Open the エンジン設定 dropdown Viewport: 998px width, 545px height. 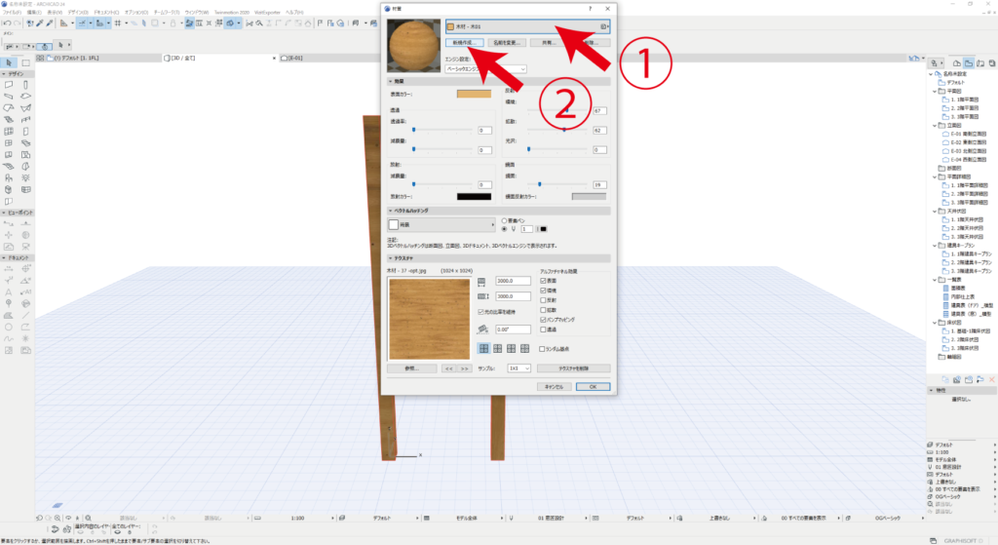click(x=486, y=69)
